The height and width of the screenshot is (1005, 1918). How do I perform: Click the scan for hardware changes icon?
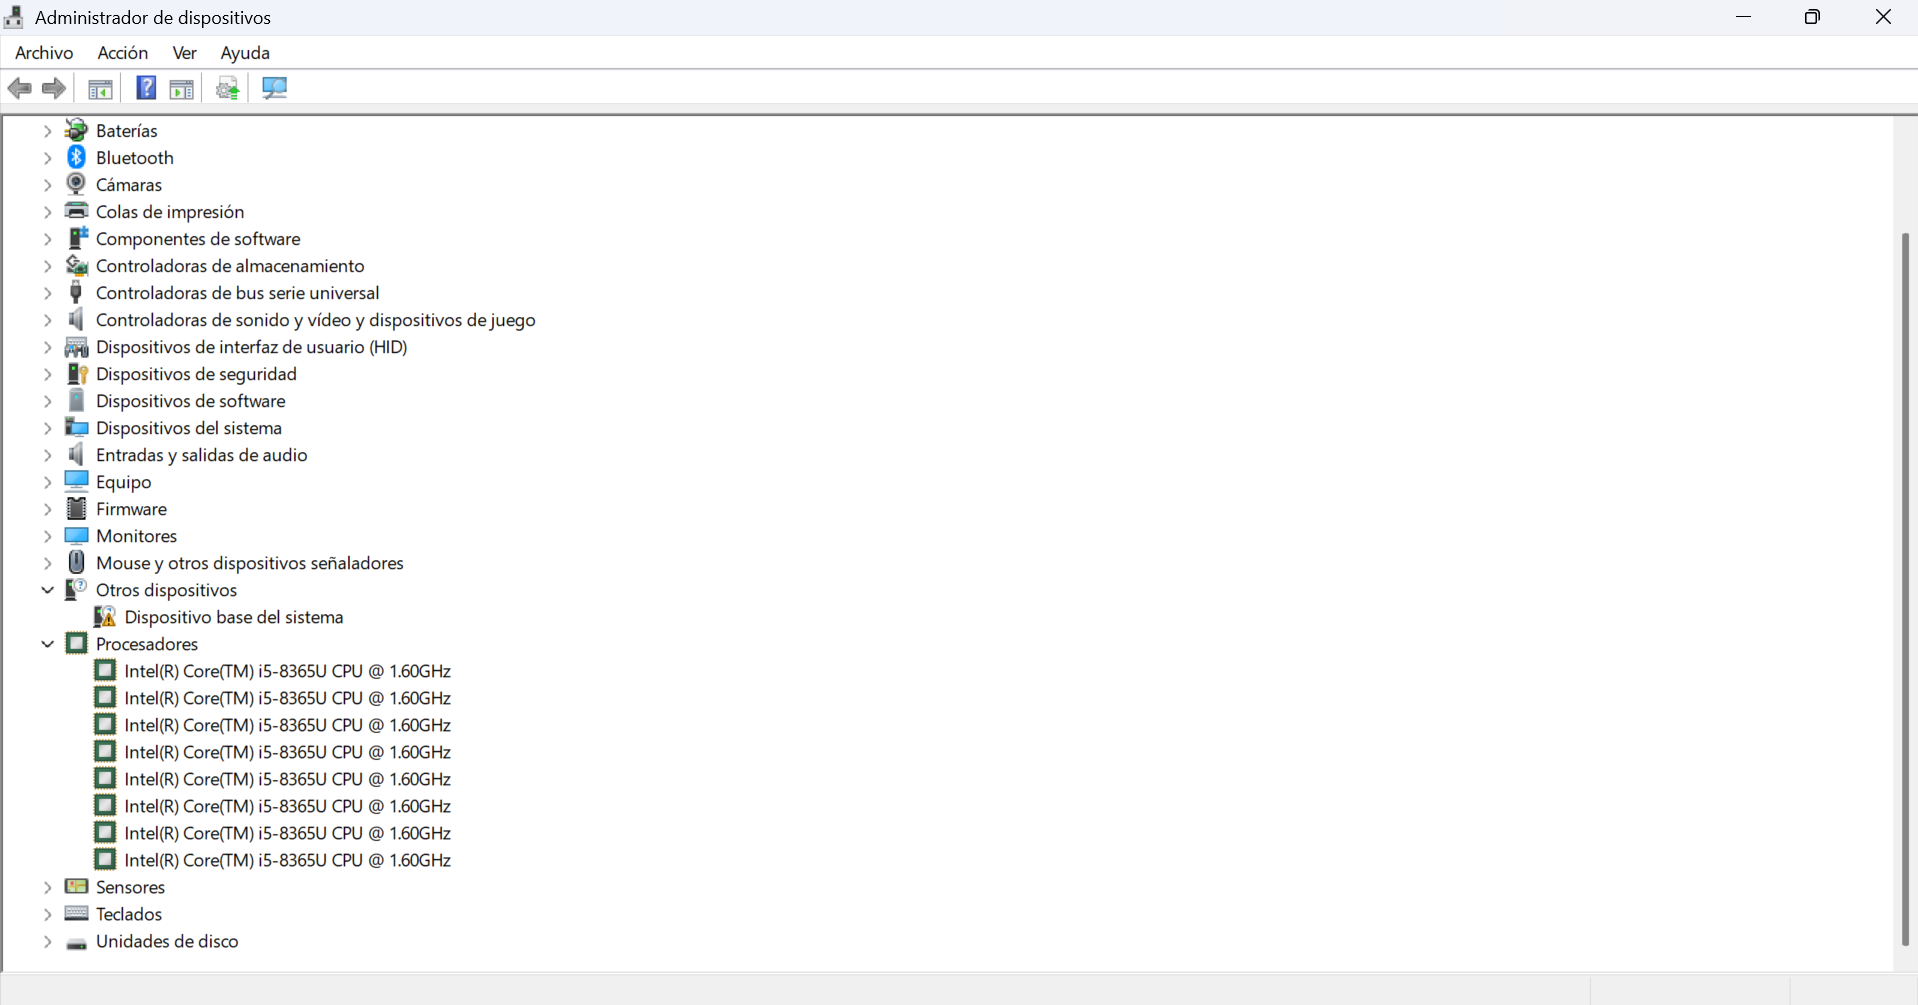pyautogui.click(x=274, y=88)
